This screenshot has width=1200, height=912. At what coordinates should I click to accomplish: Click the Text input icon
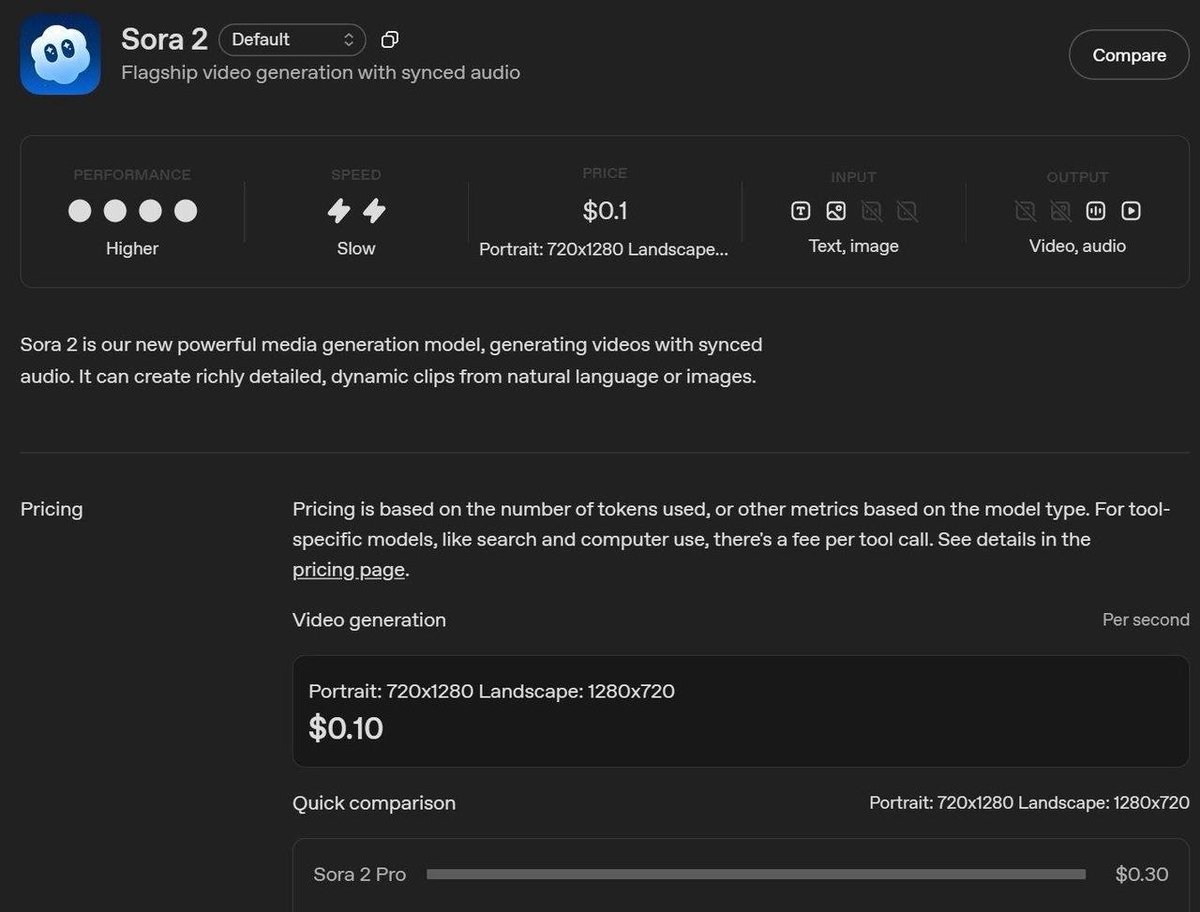[800, 211]
